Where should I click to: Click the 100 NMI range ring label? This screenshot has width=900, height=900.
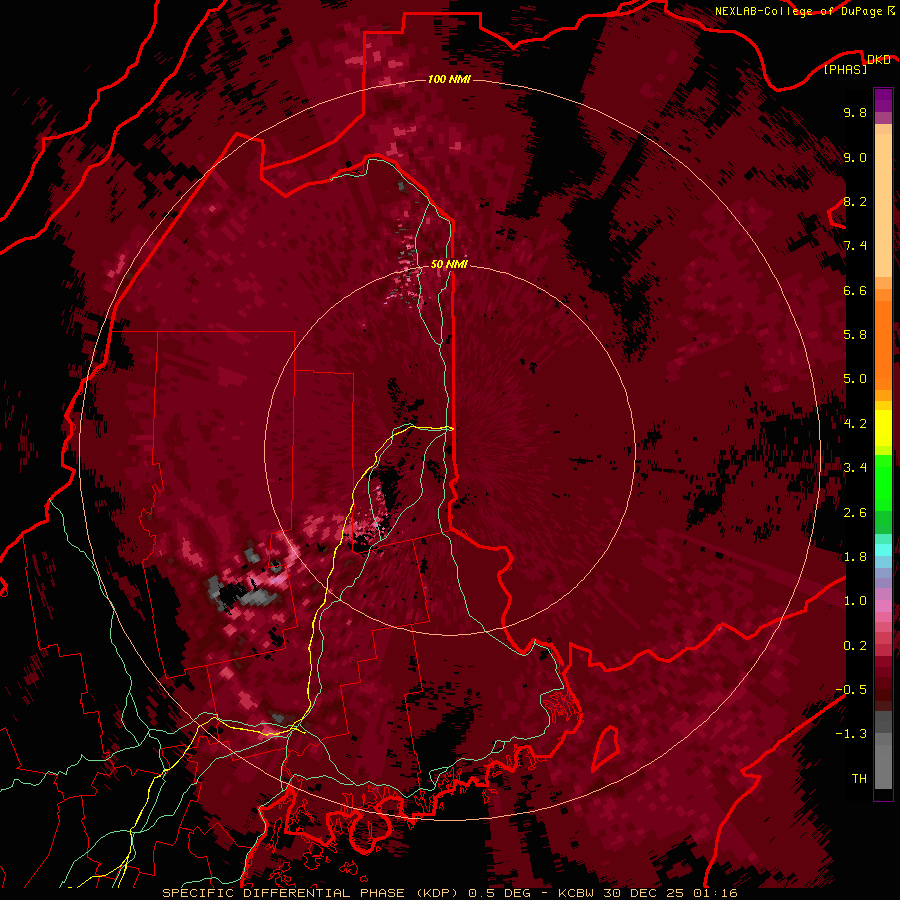pos(449,79)
